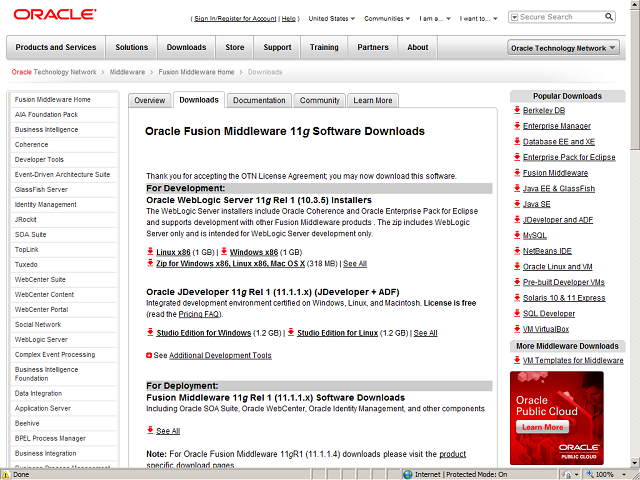Click download arrow icon beside Windows x86
Image resolution: width=640 pixels, height=480 pixels.
[x=223, y=252]
